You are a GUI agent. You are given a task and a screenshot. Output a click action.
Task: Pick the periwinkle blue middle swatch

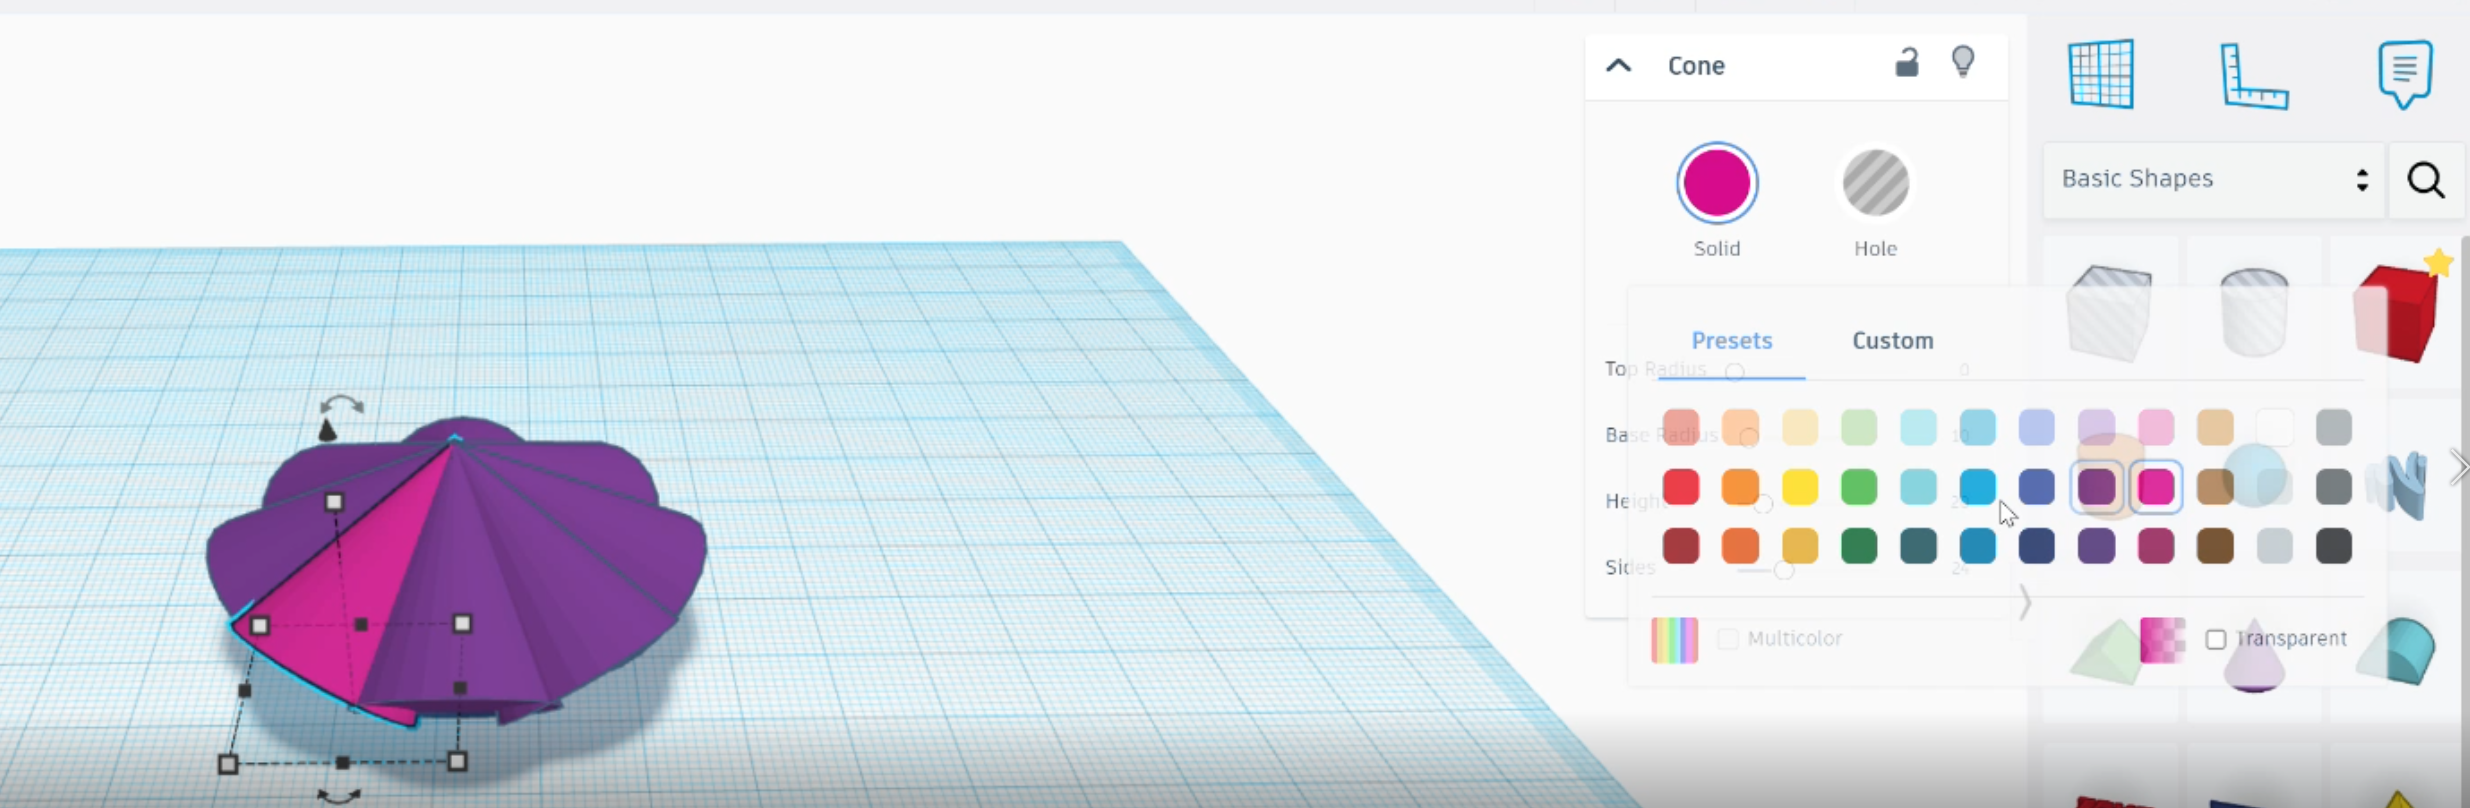[x=2037, y=487]
